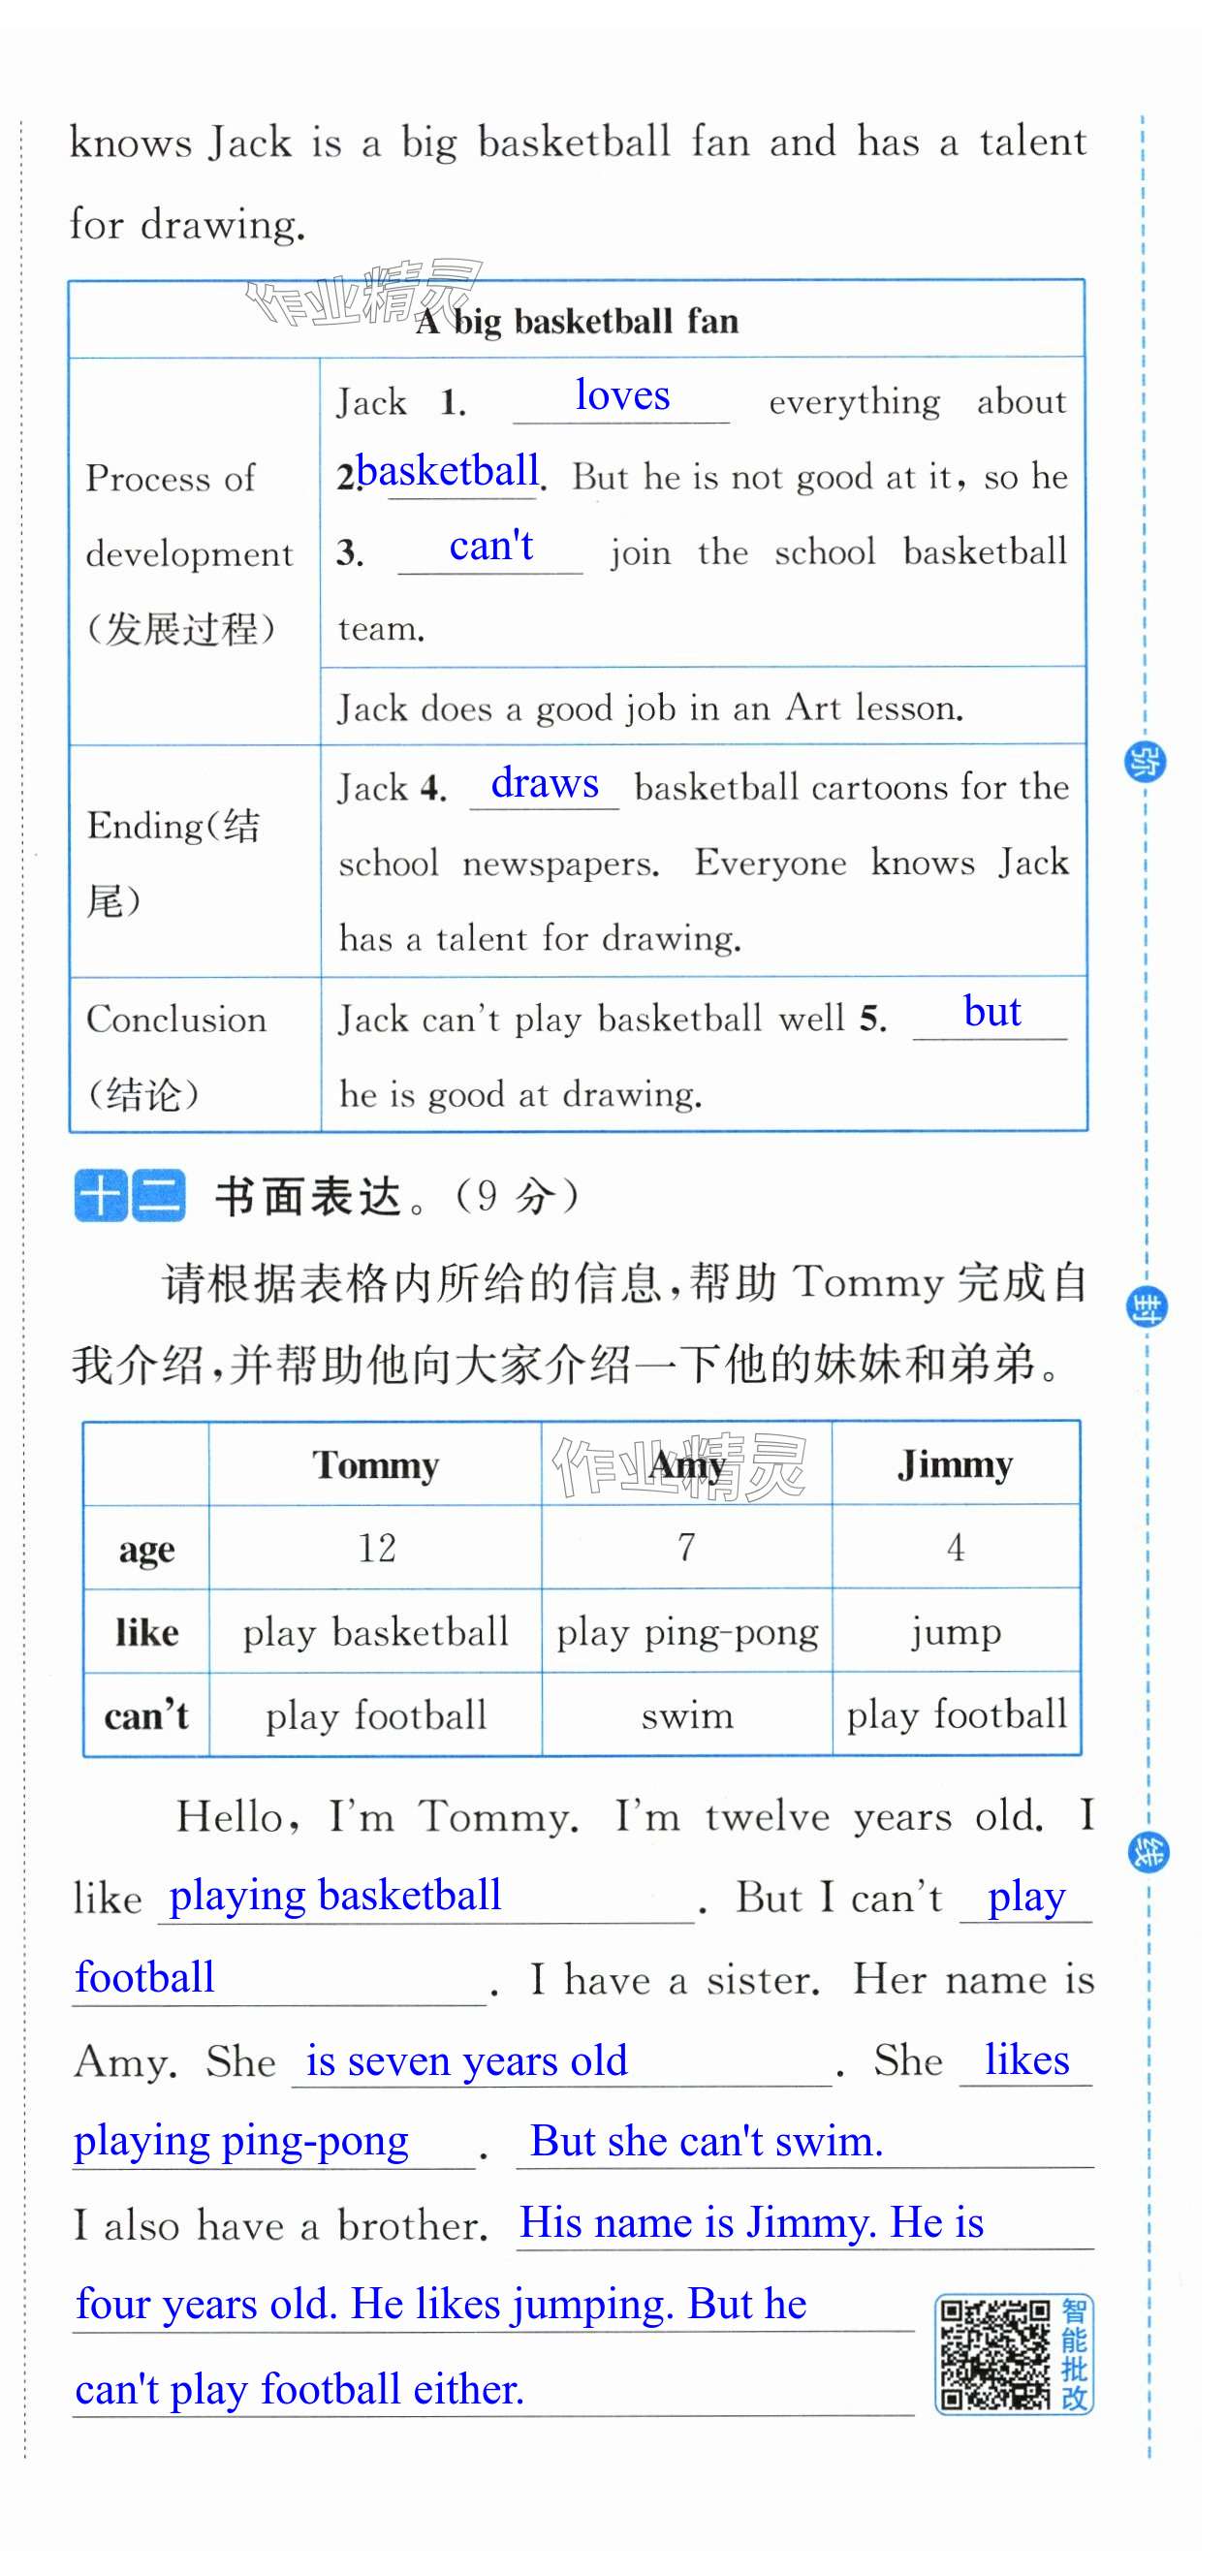Image resolution: width=1227 pixels, height=2576 pixels.
Task: Click the answer "can't" in blank 3
Action: (x=491, y=546)
